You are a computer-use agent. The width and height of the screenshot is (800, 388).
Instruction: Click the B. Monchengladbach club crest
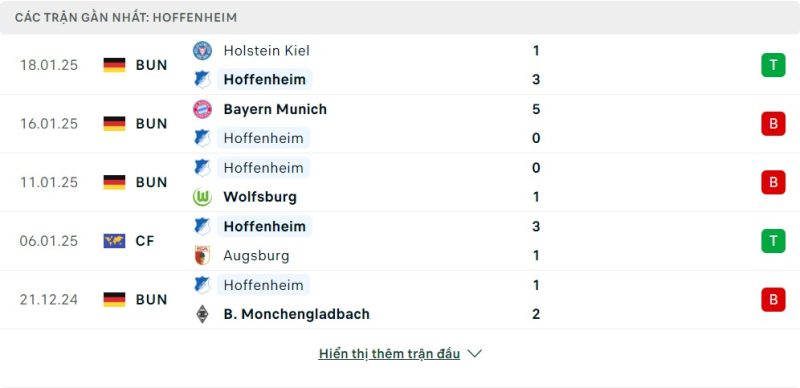click(202, 314)
